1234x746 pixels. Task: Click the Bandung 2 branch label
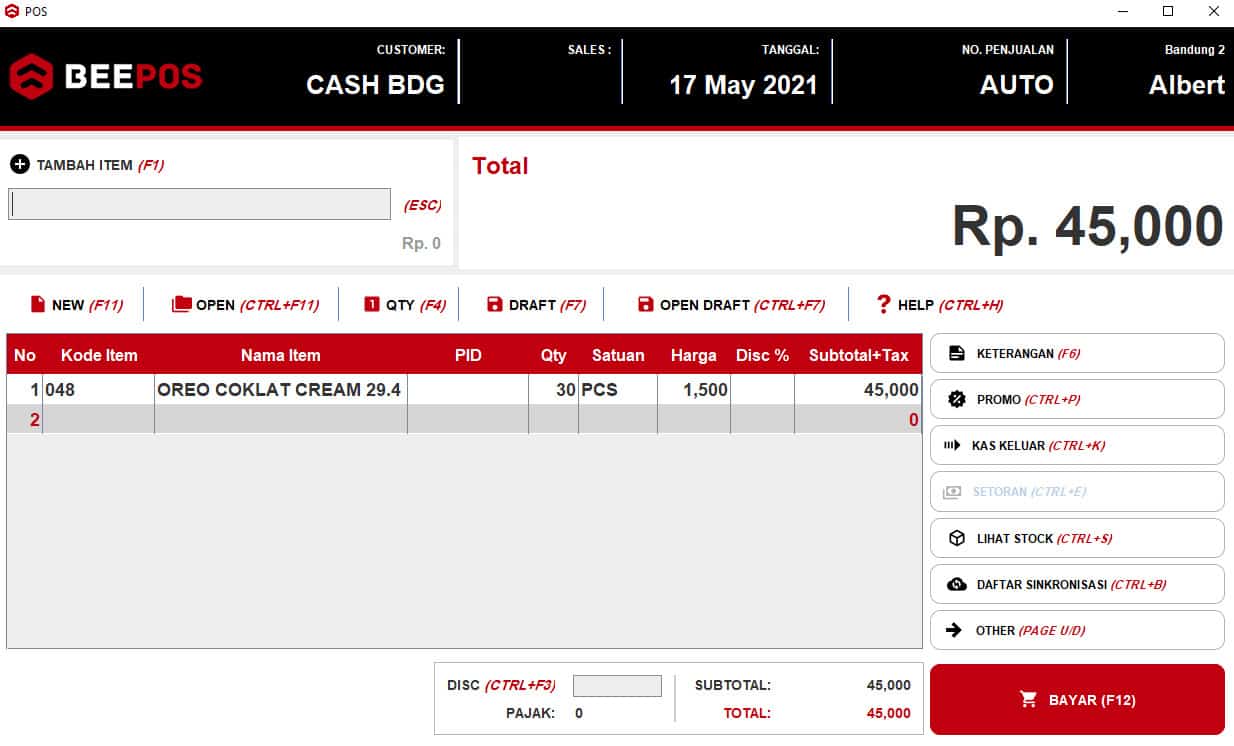(x=1195, y=49)
